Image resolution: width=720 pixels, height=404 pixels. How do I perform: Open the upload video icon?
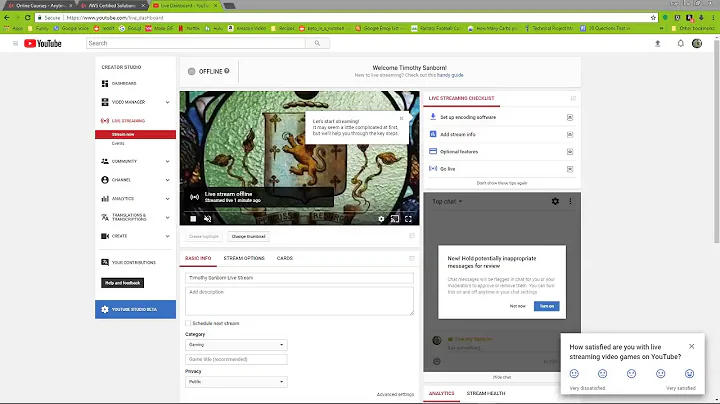658,43
